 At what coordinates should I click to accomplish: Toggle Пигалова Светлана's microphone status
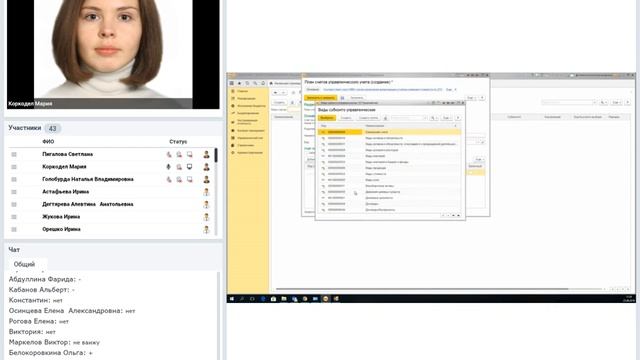click(x=169, y=154)
